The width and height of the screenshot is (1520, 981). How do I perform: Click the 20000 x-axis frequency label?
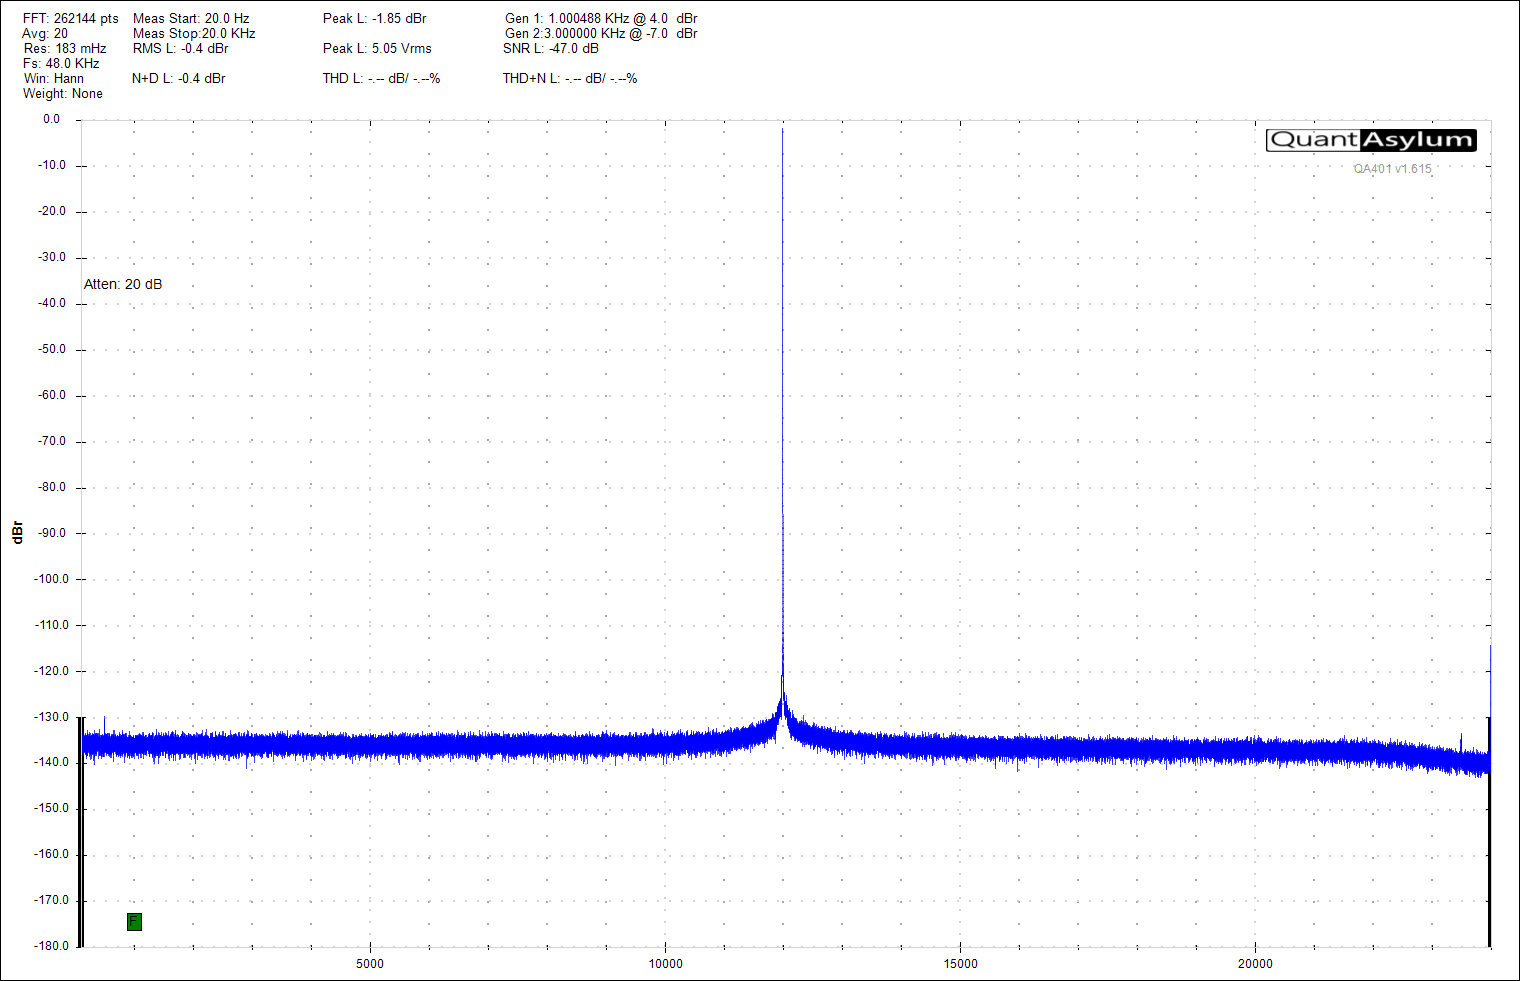[x=1256, y=964]
